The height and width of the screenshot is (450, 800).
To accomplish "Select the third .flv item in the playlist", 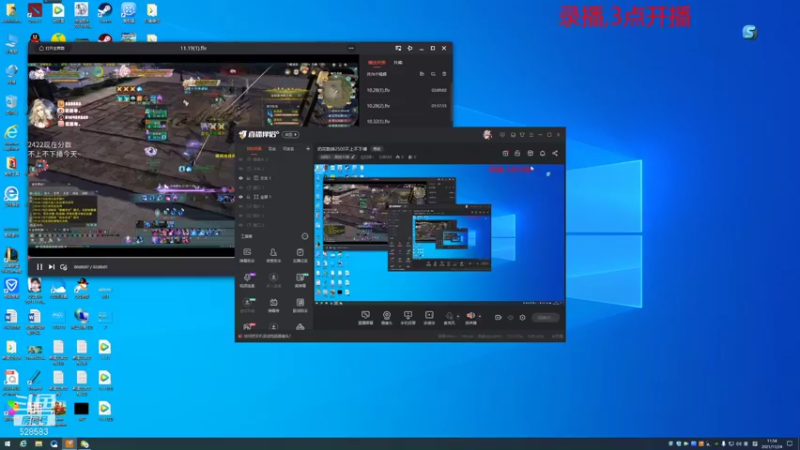I will [406, 121].
